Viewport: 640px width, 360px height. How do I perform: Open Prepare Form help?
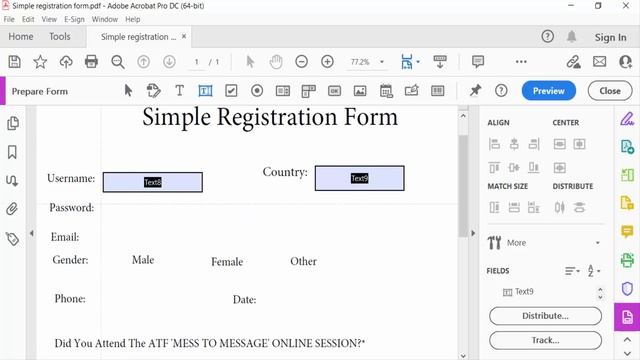pyautogui.click(x=501, y=91)
